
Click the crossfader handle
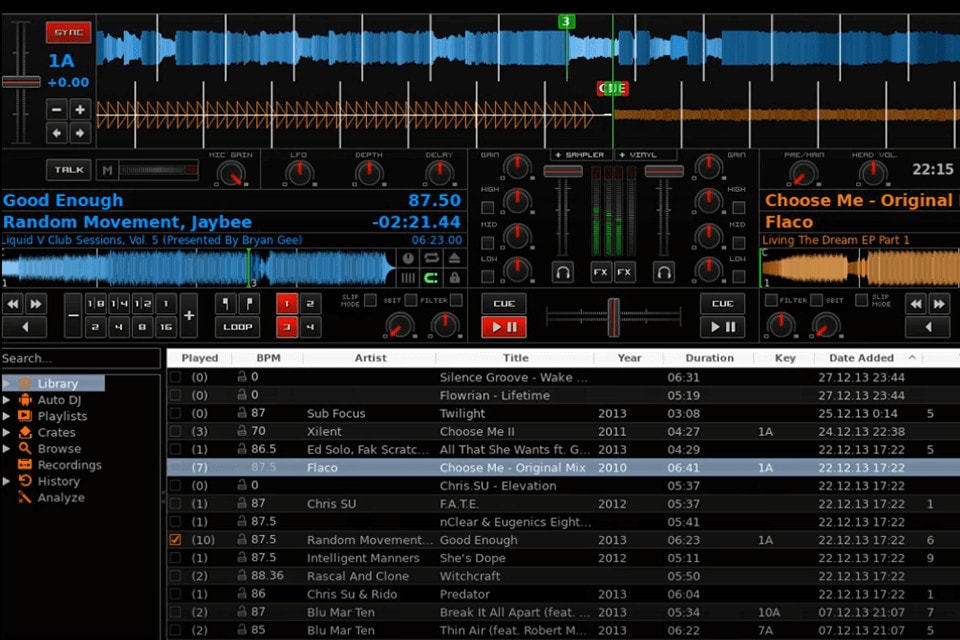click(x=613, y=317)
